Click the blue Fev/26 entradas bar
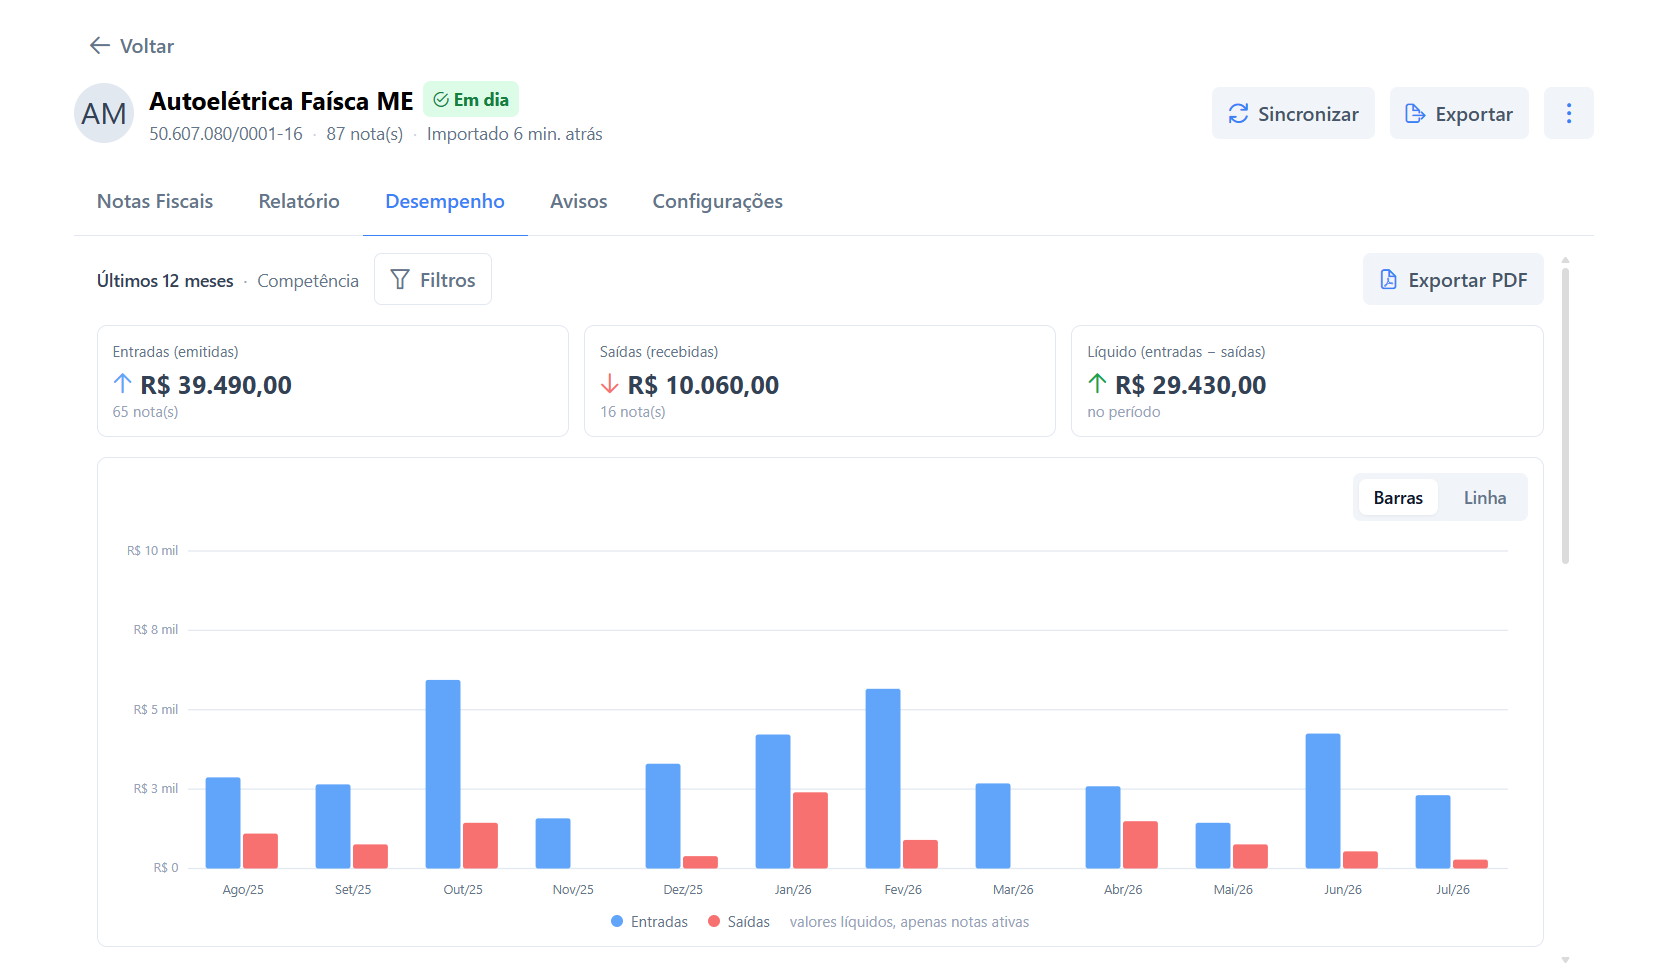The image size is (1665, 970). (x=883, y=778)
